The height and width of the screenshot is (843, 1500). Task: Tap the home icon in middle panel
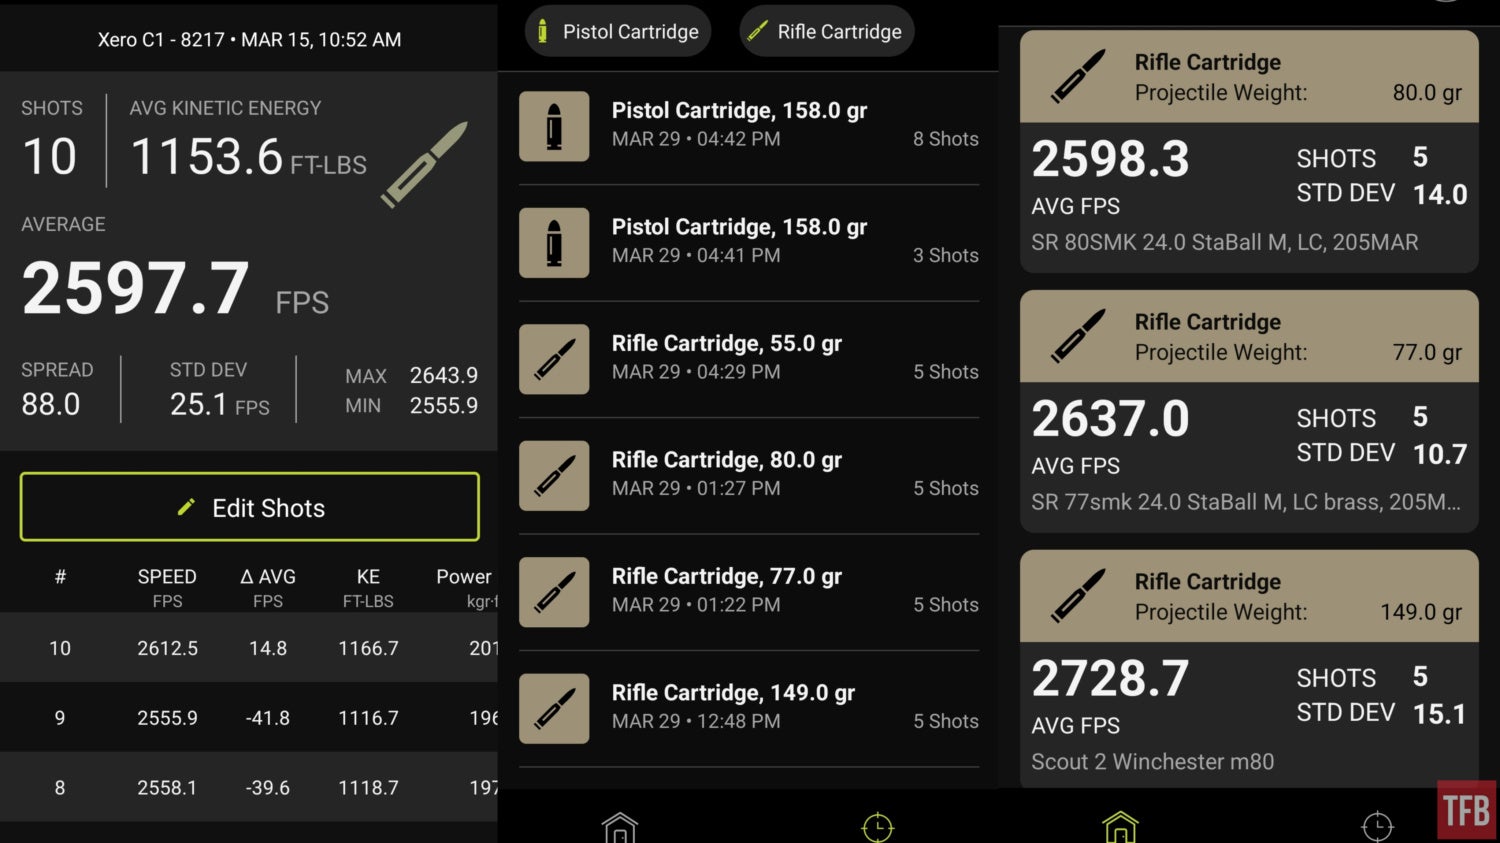tap(620, 827)
